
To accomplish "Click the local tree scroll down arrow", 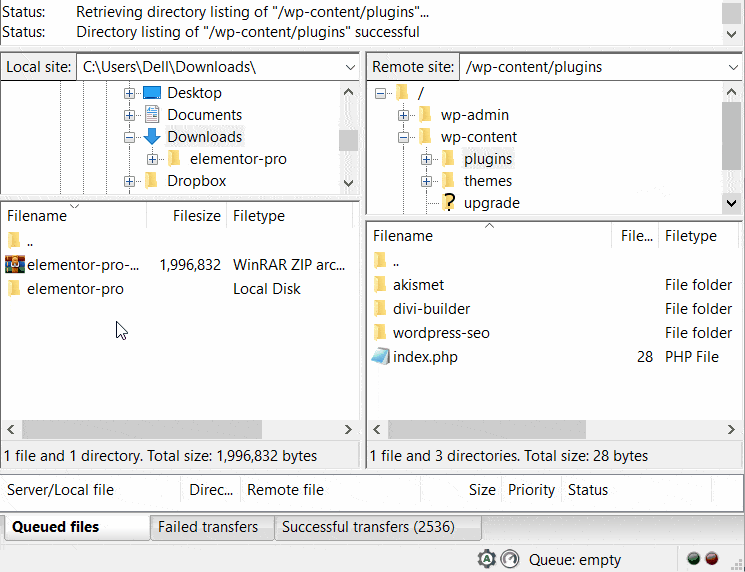I will point(348,183).
